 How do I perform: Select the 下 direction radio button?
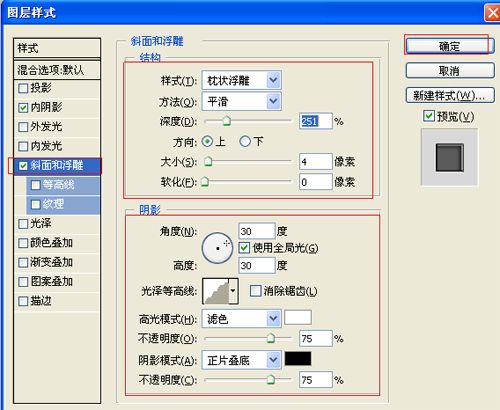[245, 142]
